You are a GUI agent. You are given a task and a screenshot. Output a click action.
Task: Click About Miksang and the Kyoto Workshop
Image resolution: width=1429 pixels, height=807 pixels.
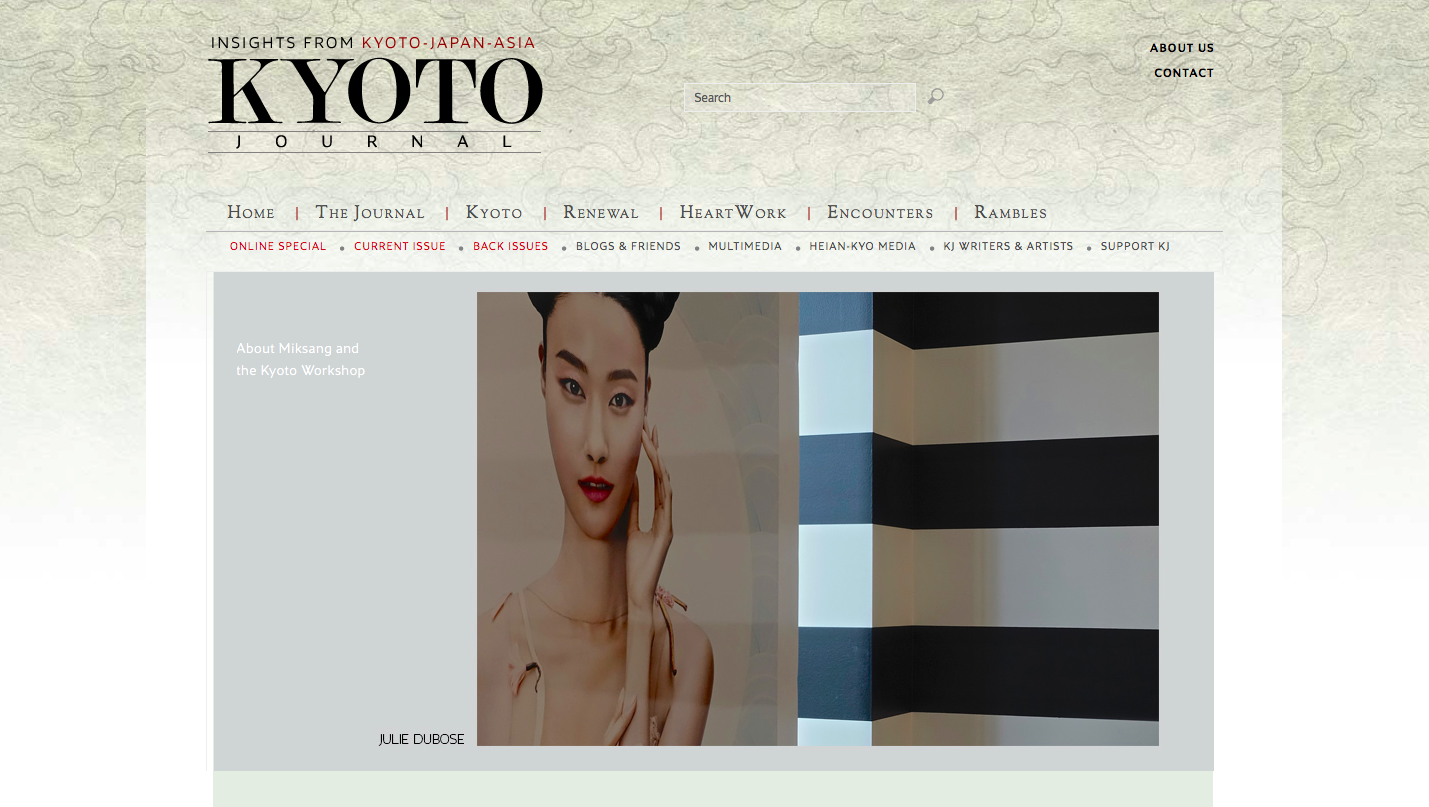tap(301, 359)
